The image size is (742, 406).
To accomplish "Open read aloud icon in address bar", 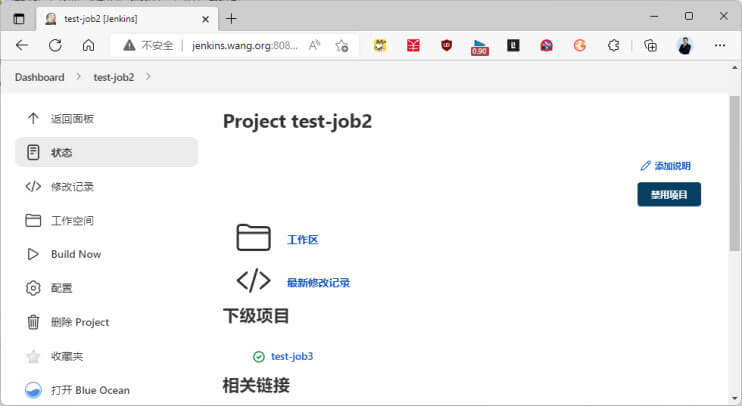I will point(314,45).
